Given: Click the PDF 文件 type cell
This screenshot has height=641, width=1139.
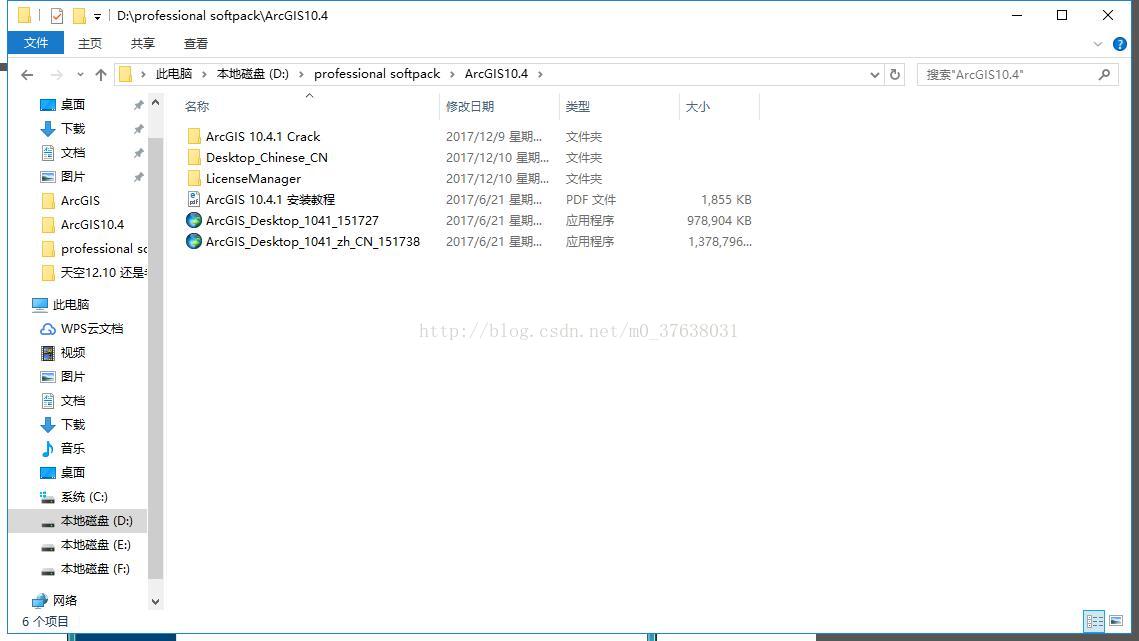Looking at the screenshot, I should [591, 200].
